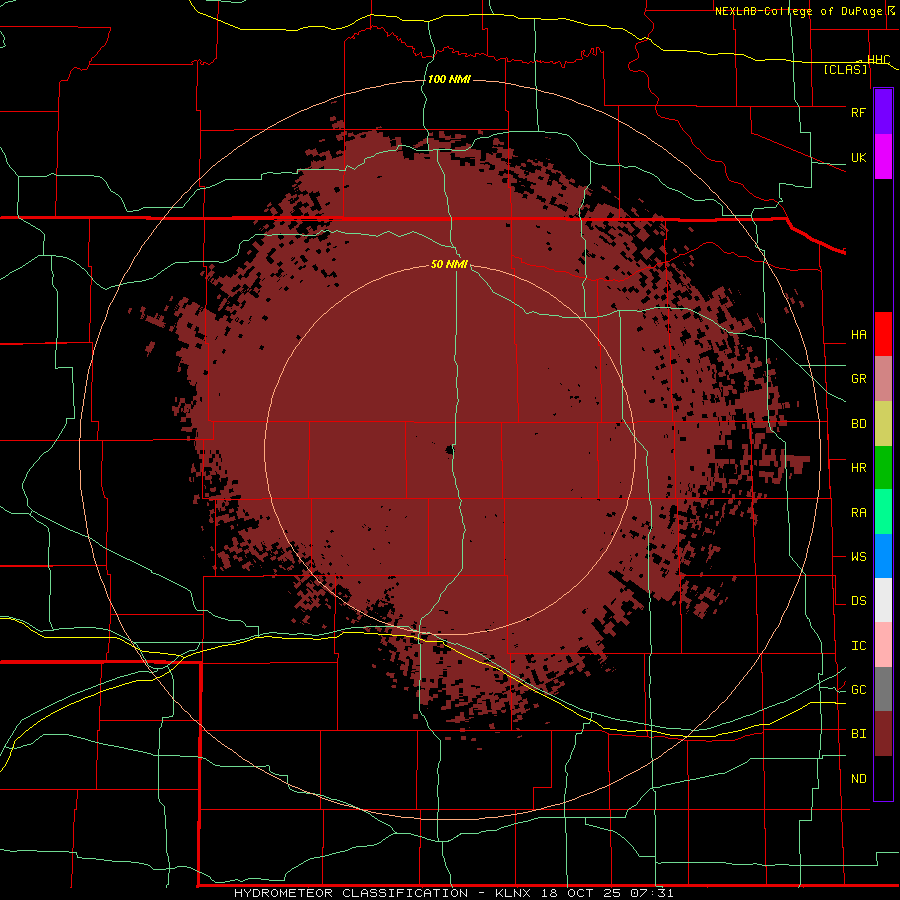The width and height of the screenshot is (900, 900).
Task: Click the 100 NMI range ring label
Action: [x=449, y=79]
